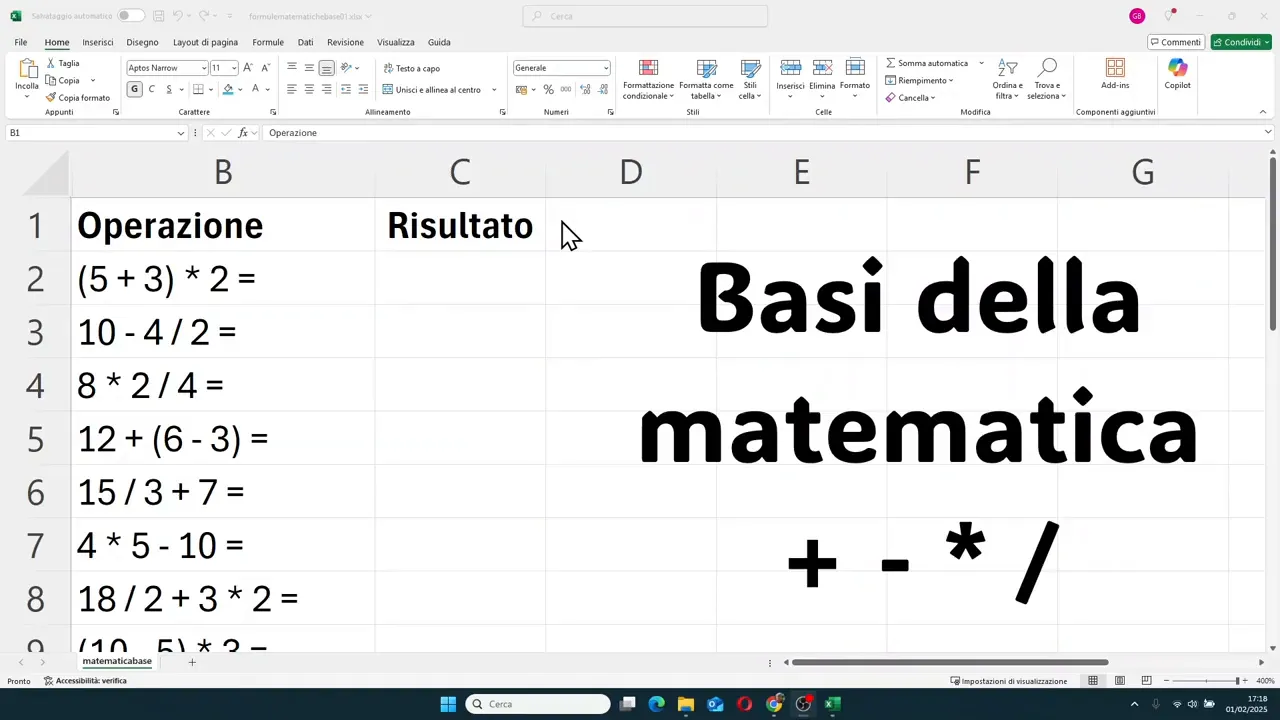Click the increase decimal icon
This screenshot has width=1280, height=720.
tap(585, 89)
